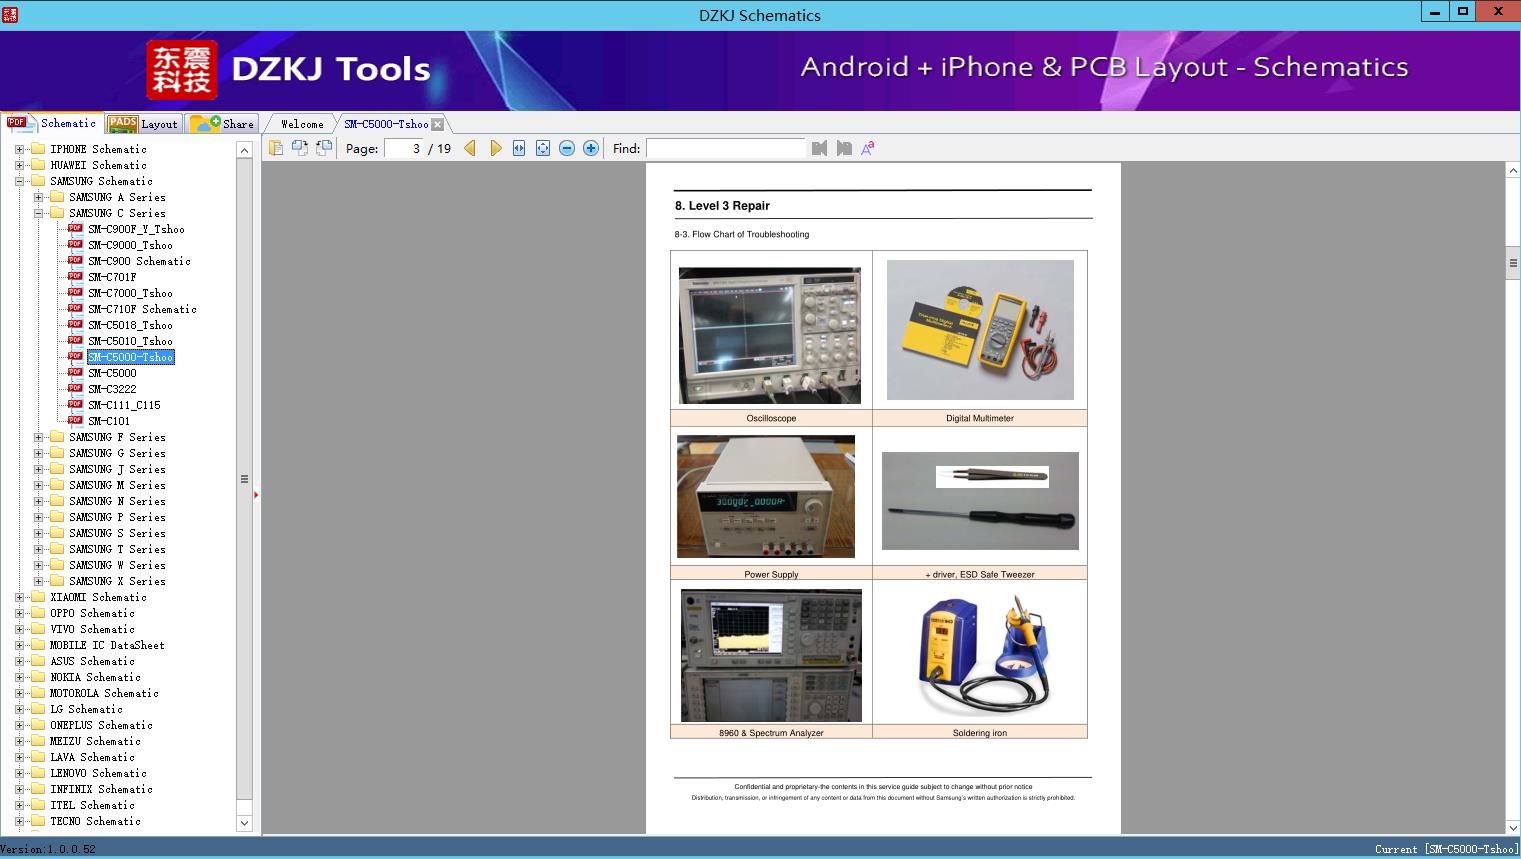Select NOKIA Schematic in tree
This screenshot has height=859, width=1521.
click(95, 677)
